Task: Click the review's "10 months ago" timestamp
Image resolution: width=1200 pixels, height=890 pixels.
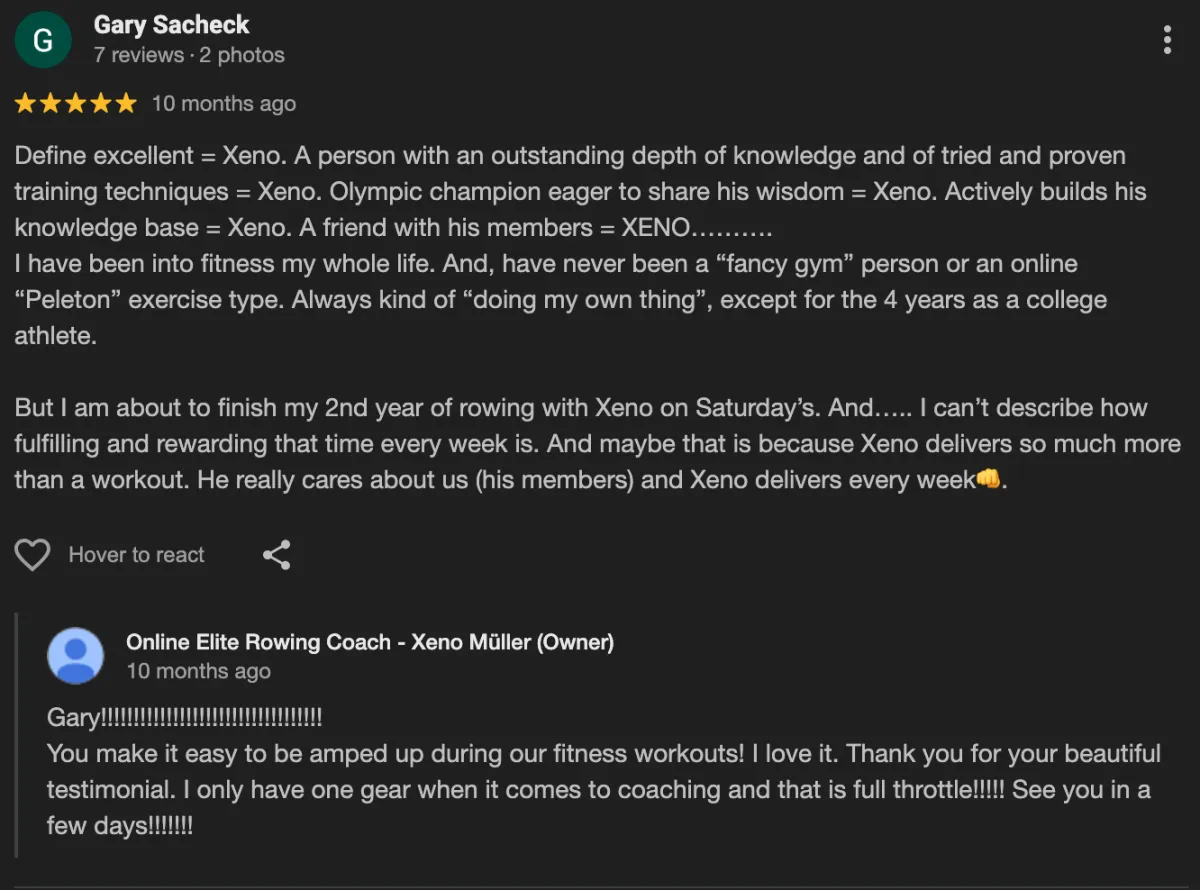Action: point(224,104)
